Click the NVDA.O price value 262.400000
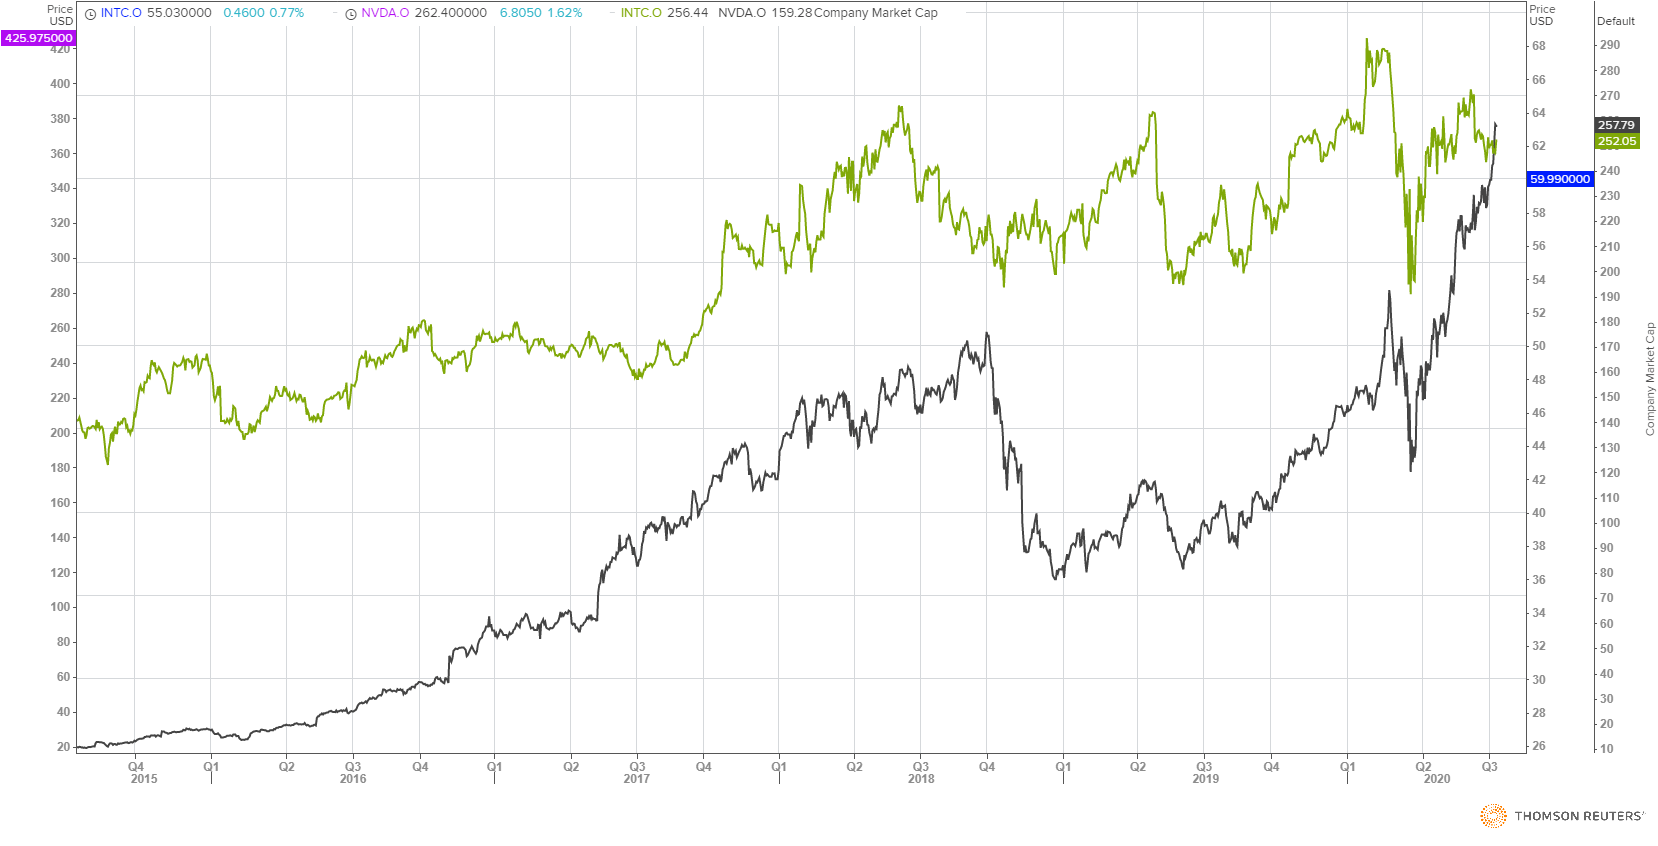 pos(451,13)
